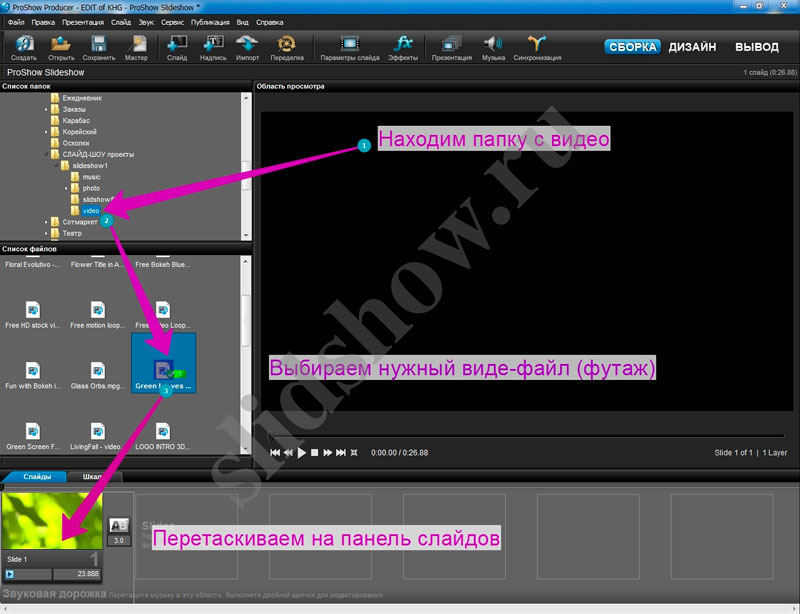This screenshot has height=614, width=800.
Task: Select the Осколки folder
Action: [x=70, y=143]
